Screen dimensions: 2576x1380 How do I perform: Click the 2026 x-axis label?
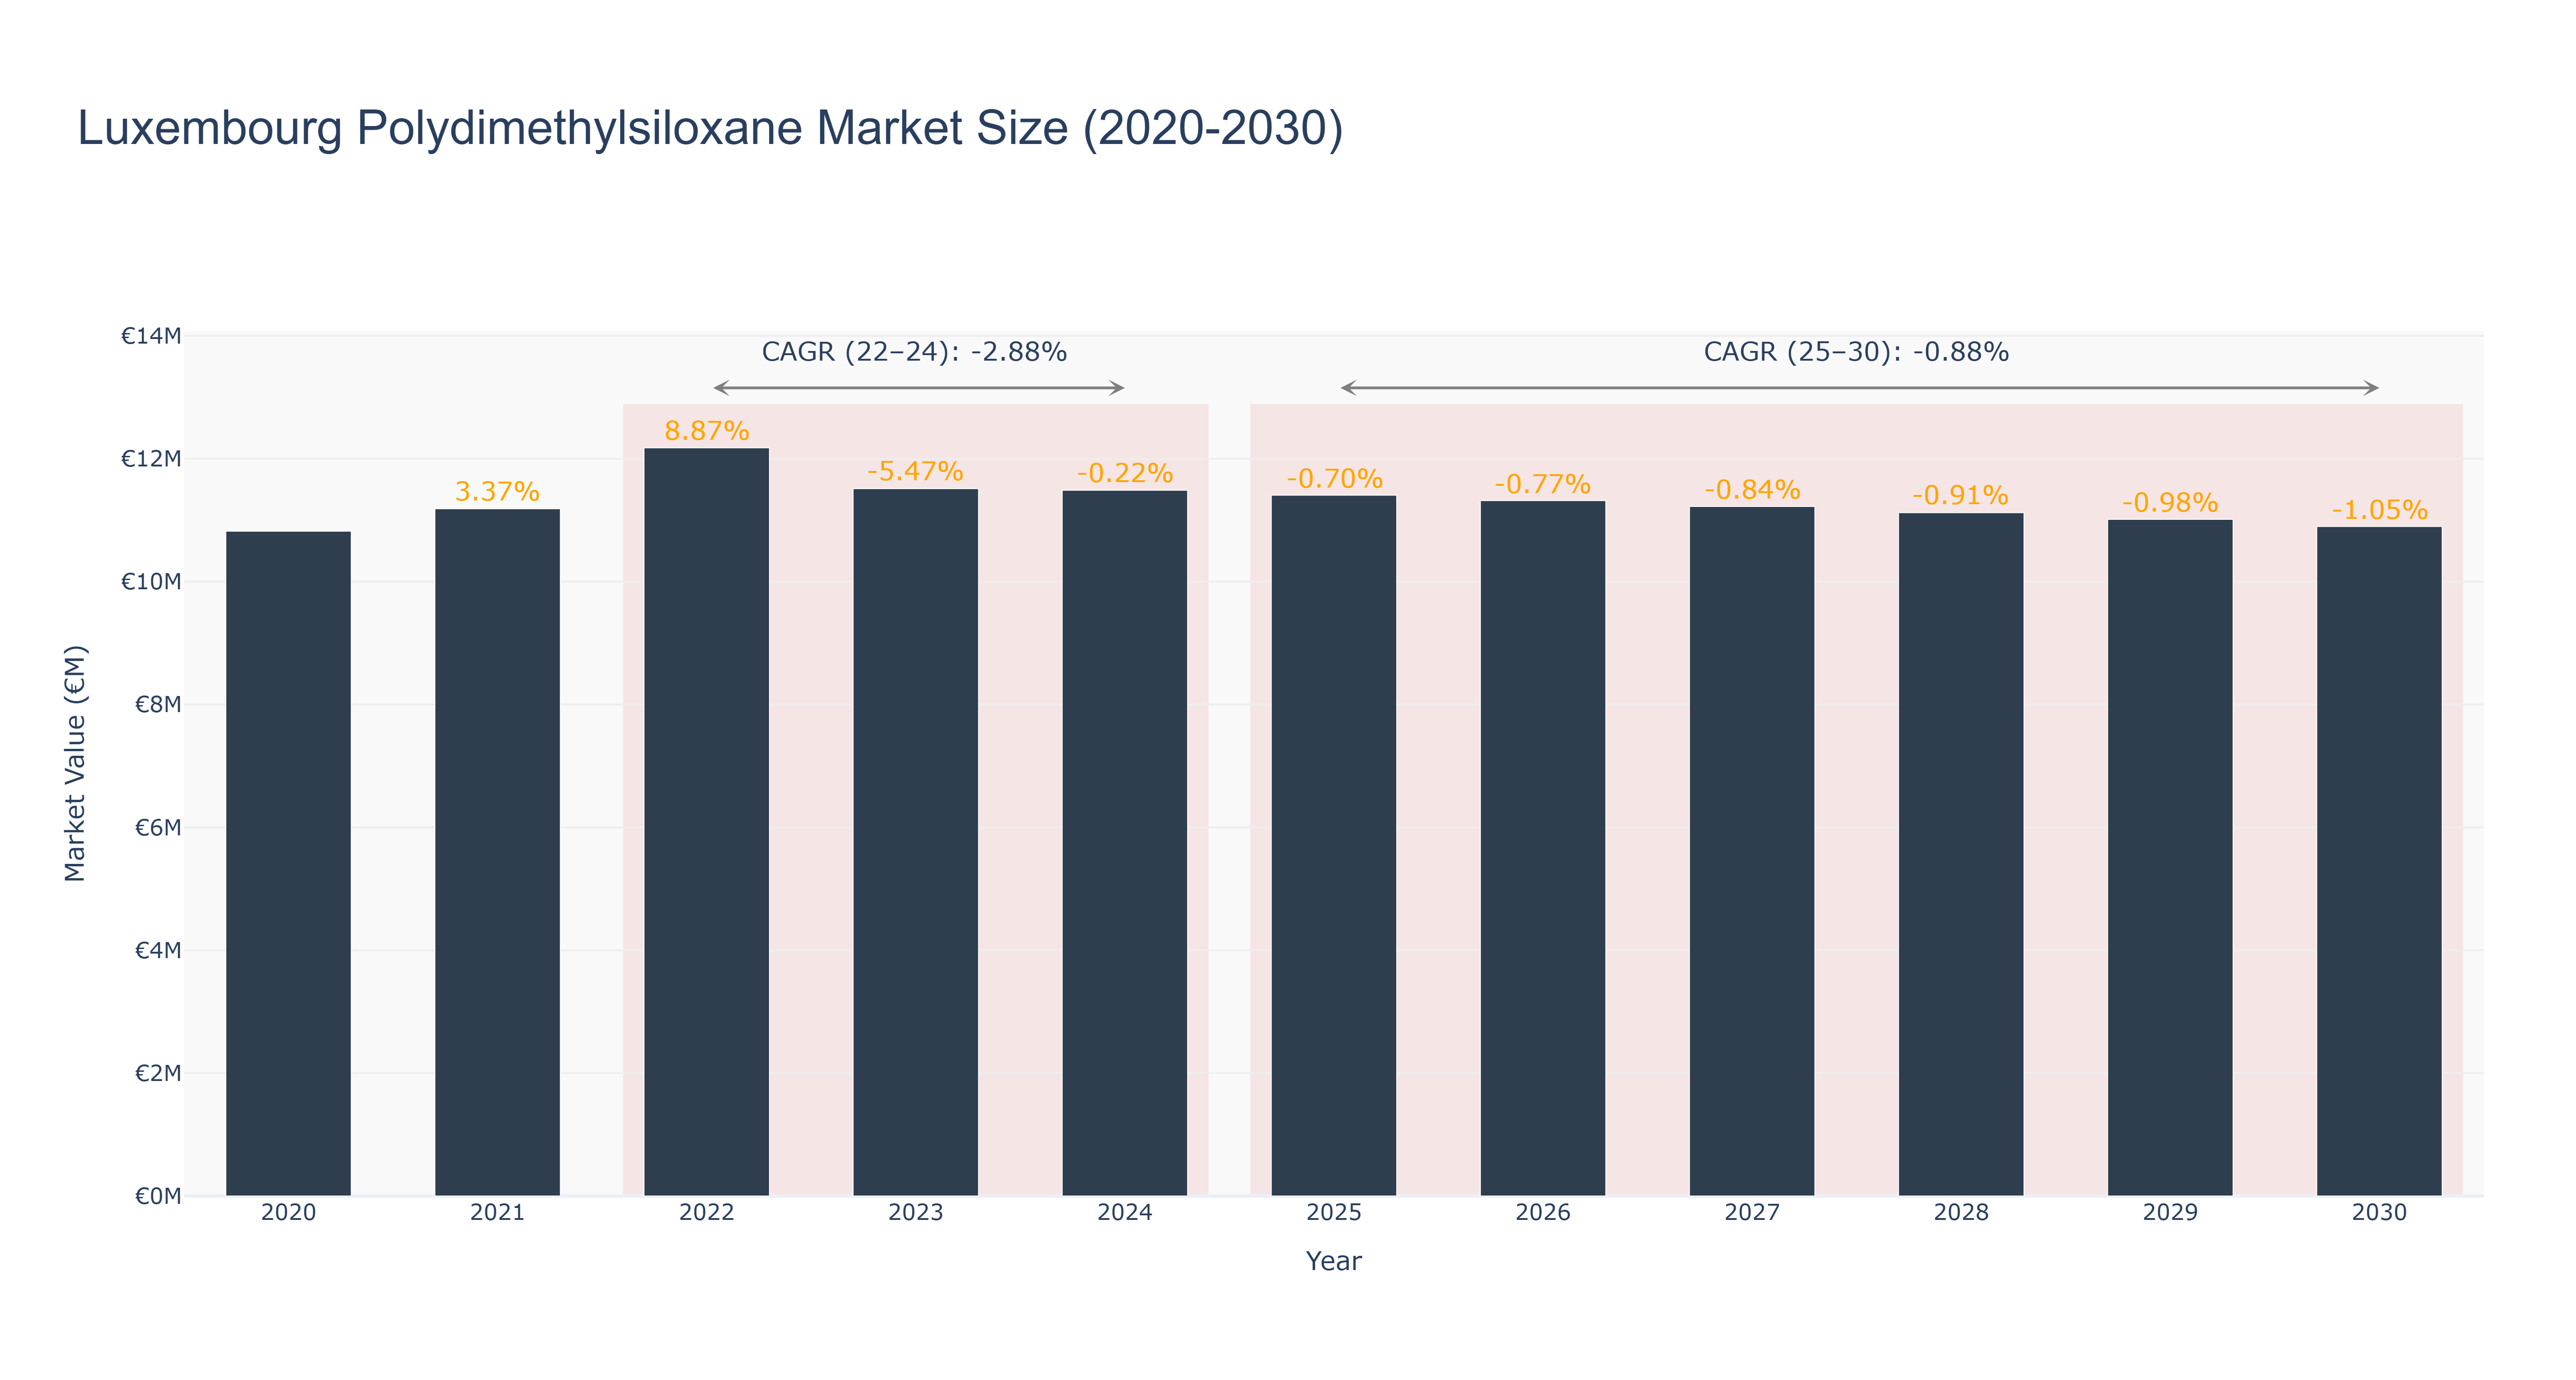tap(1542, 1213)
